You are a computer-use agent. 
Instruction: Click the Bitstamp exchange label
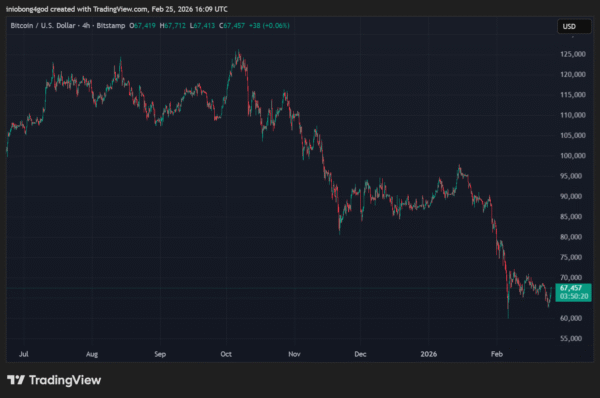(111, 26)
